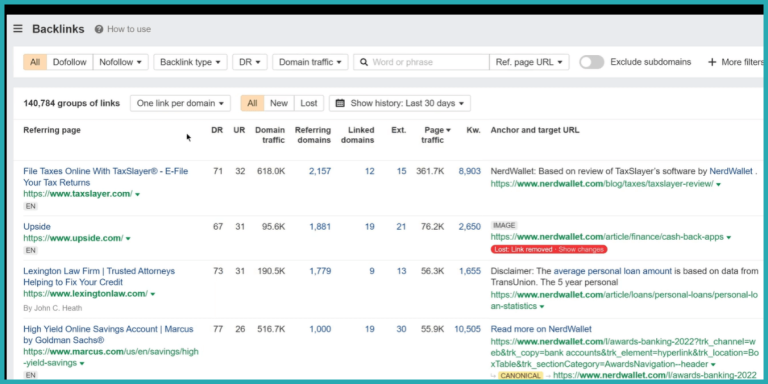Click keywords value 10,505
Screen dimensions: 768x384
[x=467, y=329]
